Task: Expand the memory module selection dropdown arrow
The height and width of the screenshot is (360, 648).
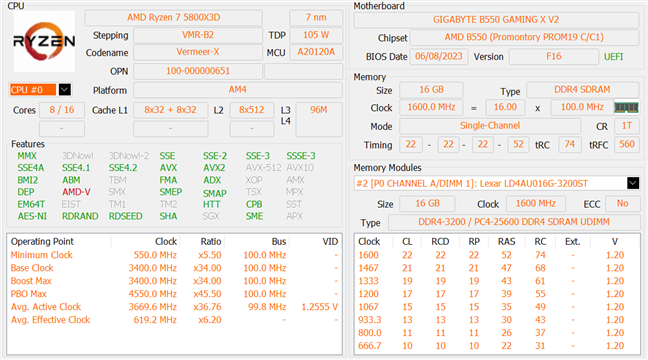Action: (633, 183)
